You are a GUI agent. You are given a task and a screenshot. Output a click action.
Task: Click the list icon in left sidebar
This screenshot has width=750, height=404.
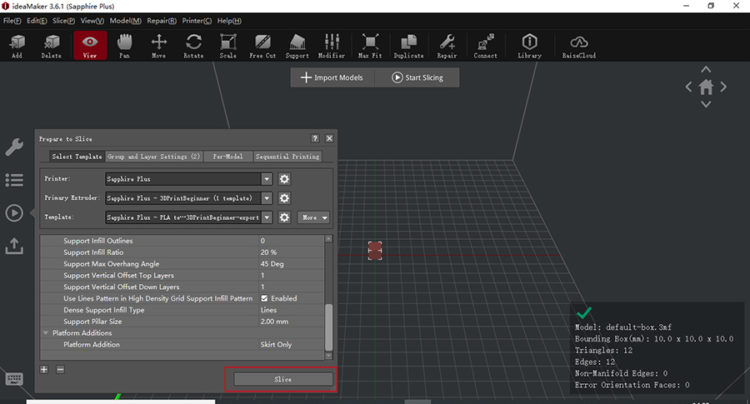[x=14, y=180]
